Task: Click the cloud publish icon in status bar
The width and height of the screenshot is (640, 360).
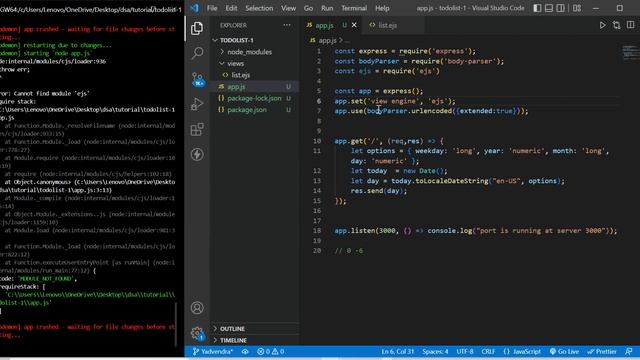Action: click(x=245, y=351)
